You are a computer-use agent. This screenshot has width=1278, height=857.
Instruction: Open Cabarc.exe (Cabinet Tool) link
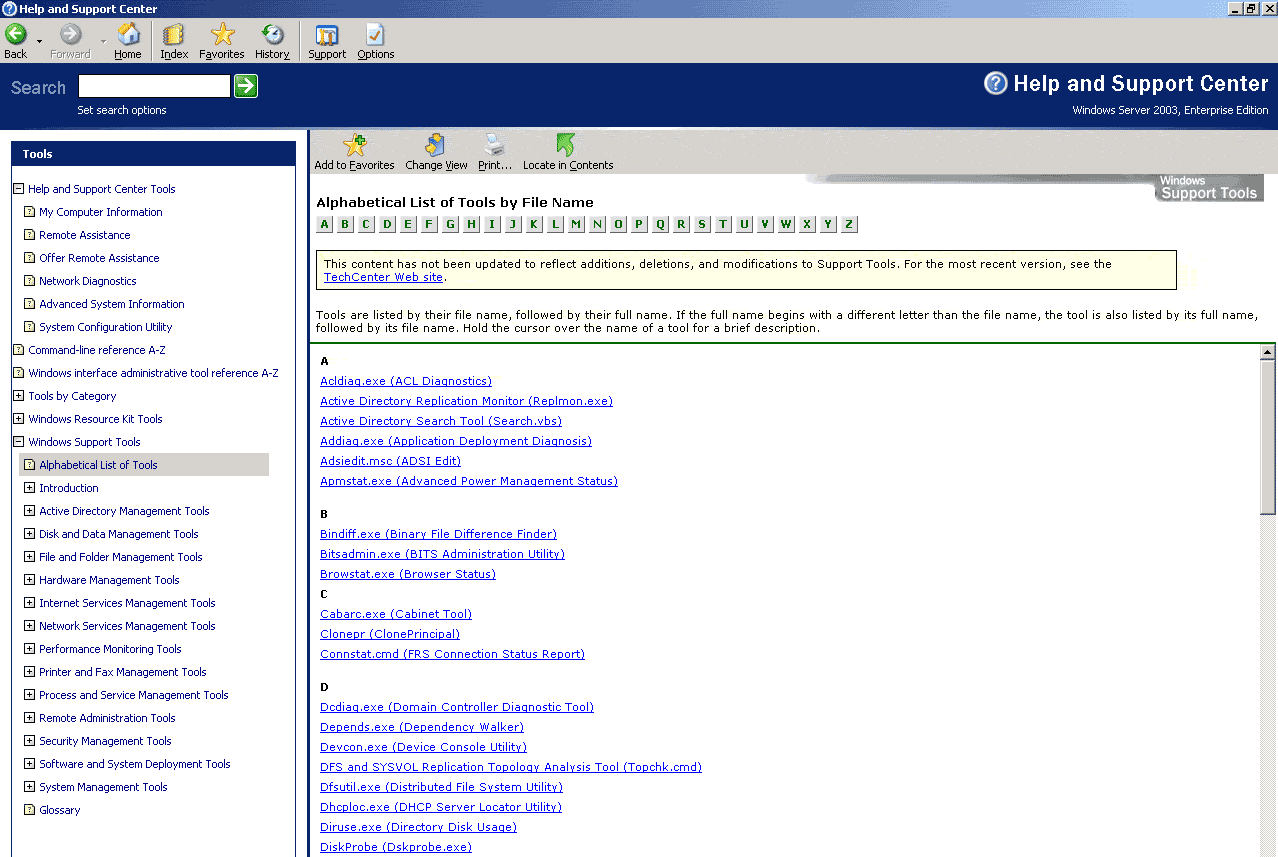point(396,614)
